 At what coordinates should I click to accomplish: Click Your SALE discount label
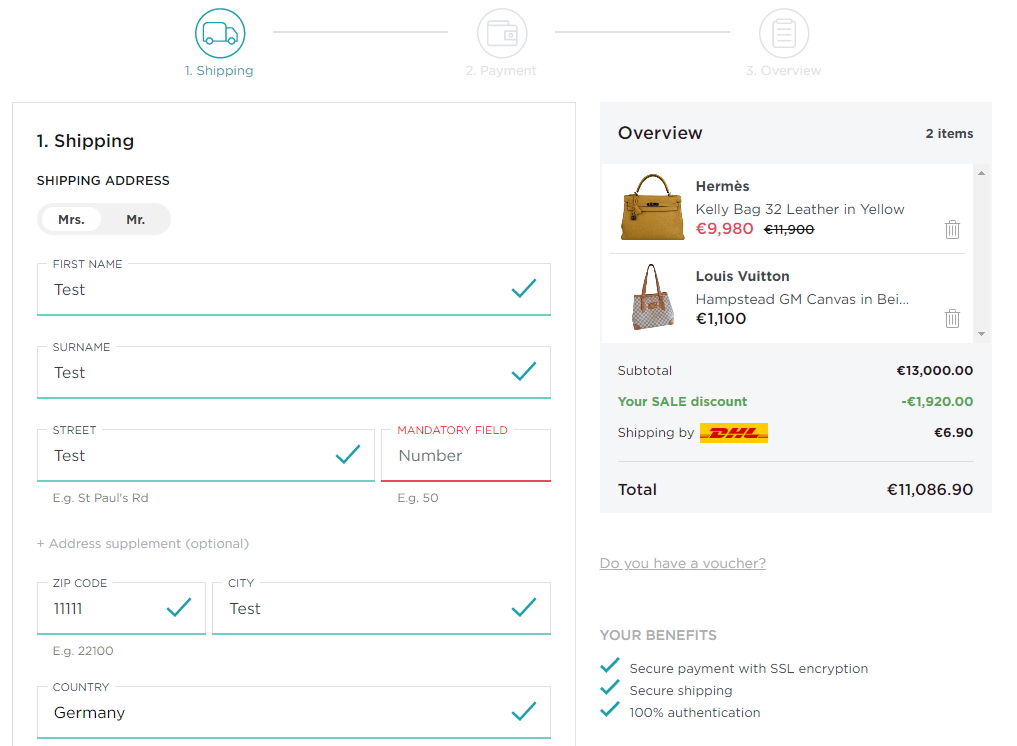(x=682, y=402)
